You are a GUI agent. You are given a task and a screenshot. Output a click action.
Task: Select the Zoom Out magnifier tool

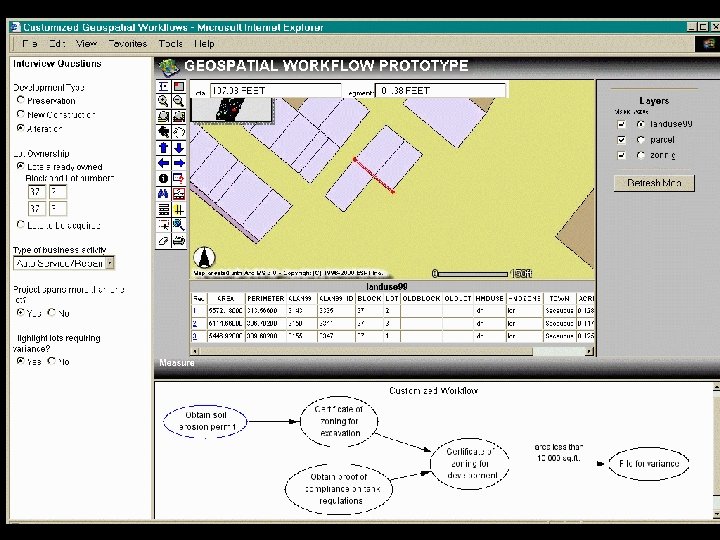179,101
